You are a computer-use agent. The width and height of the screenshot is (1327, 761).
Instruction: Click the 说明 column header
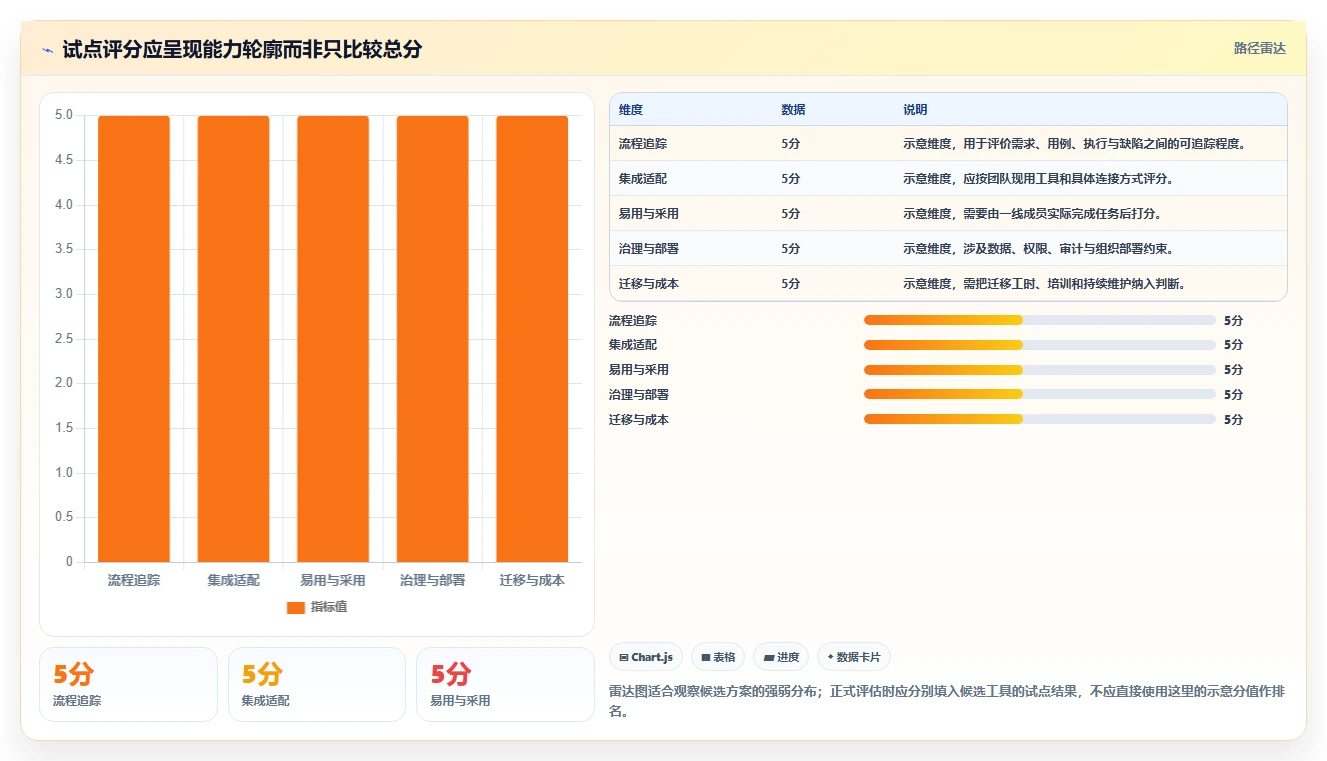click(915, 109)
